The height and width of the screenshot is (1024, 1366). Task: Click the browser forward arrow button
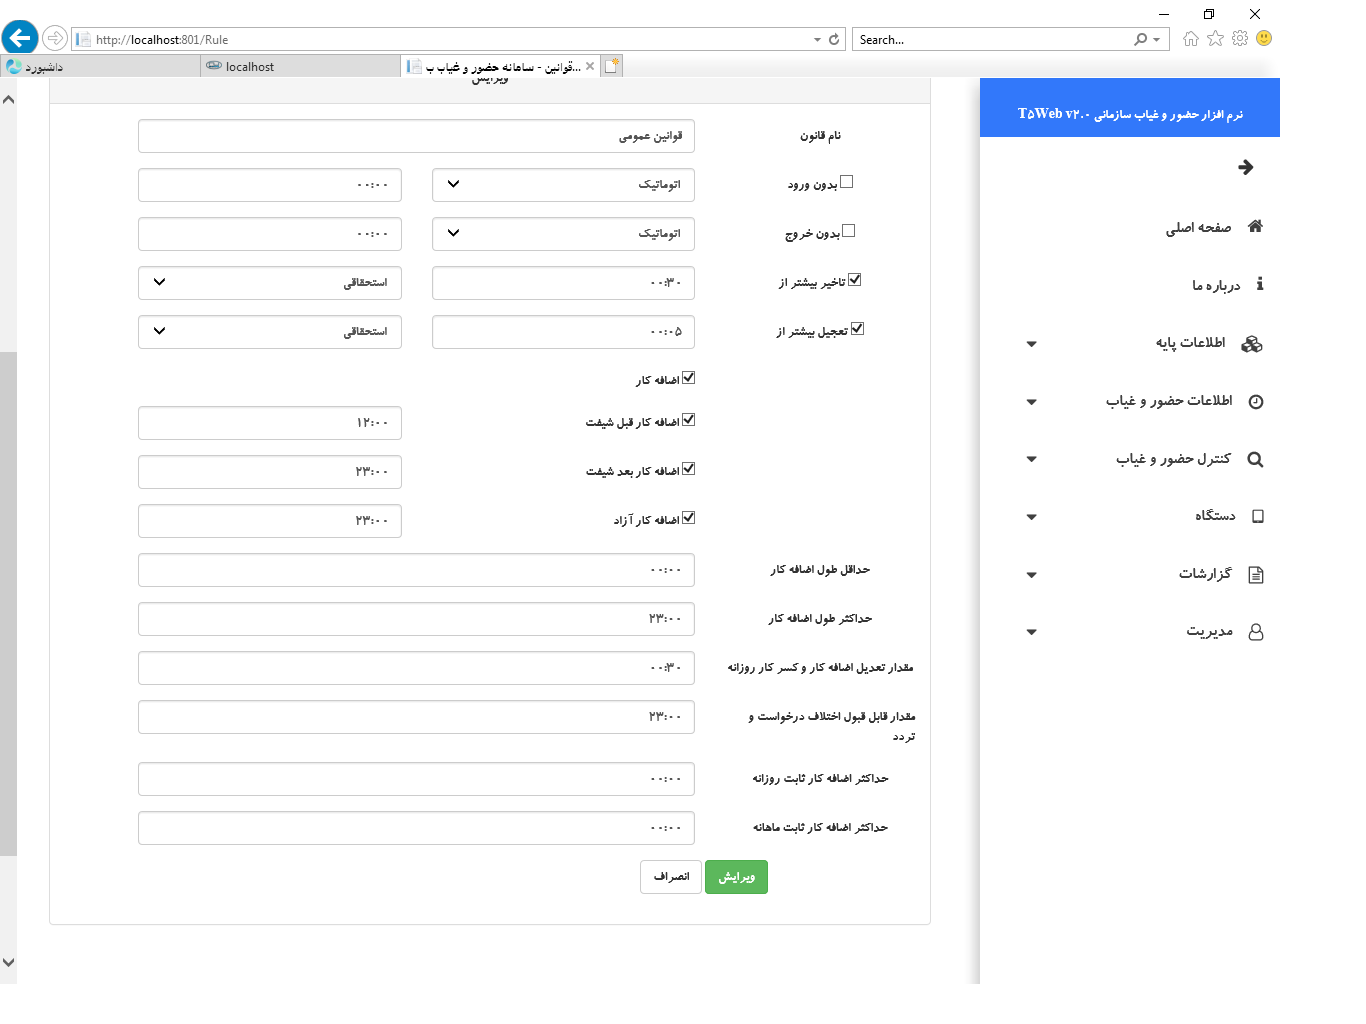pos(55,38)
